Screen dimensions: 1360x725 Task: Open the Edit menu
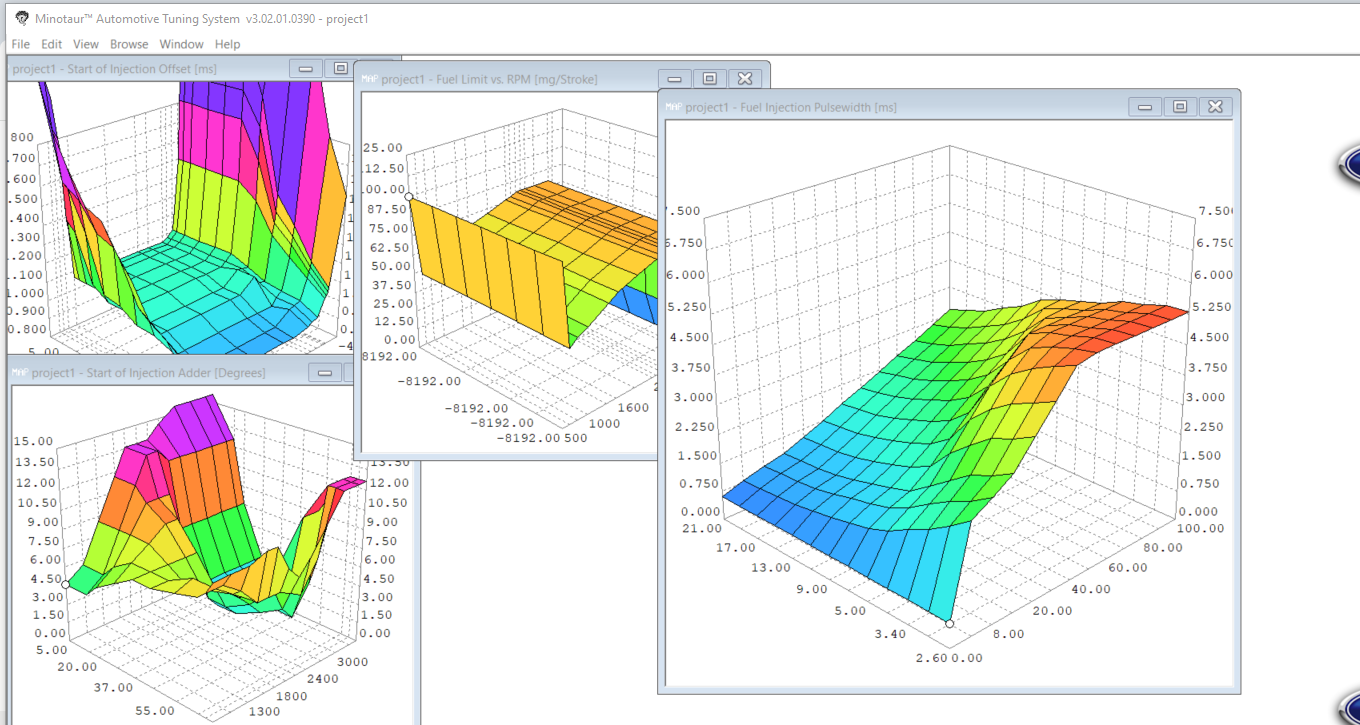coord(51,44)
